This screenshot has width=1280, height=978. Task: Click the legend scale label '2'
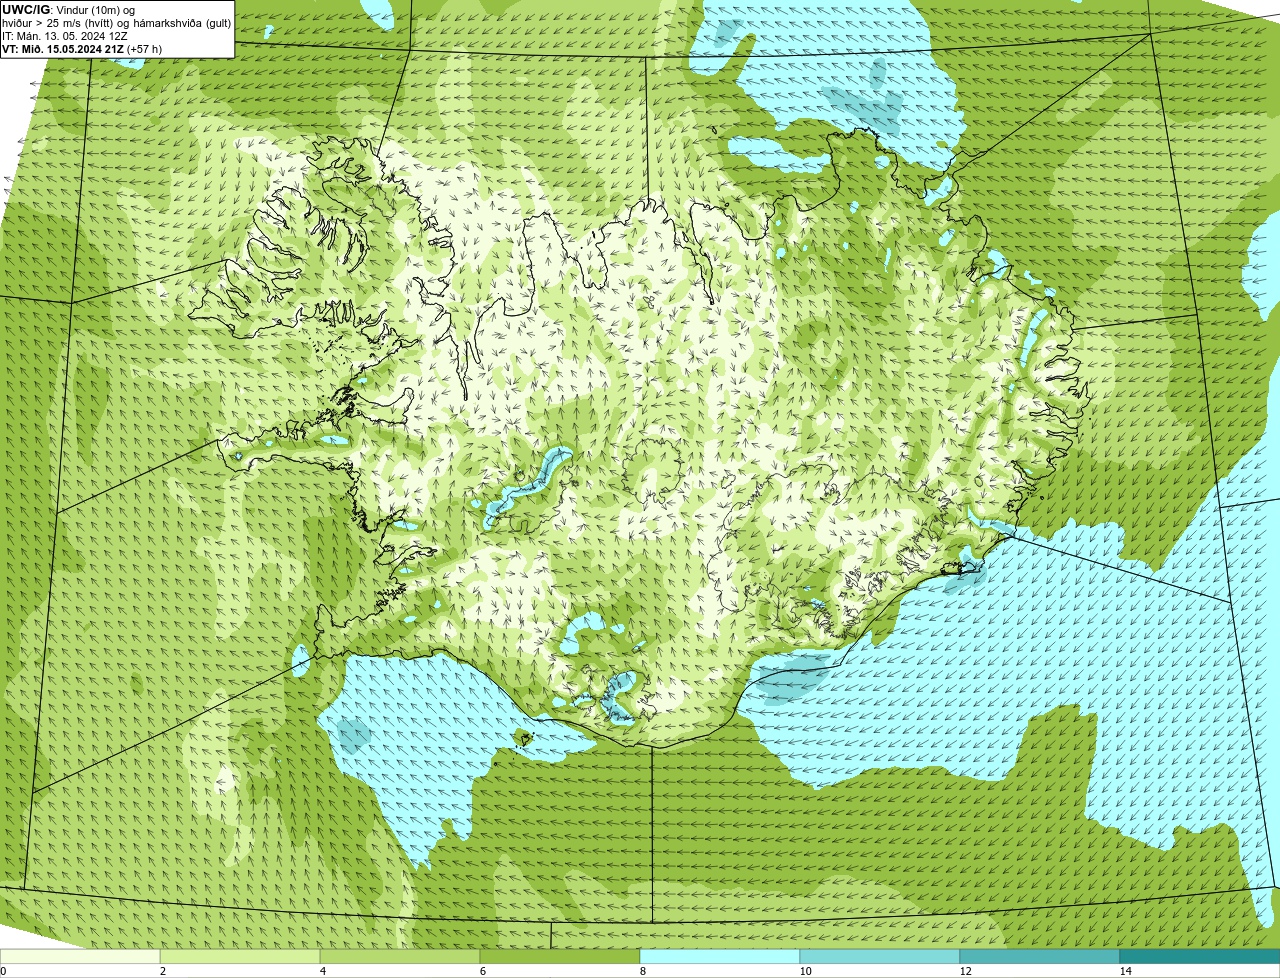[162, 971]
